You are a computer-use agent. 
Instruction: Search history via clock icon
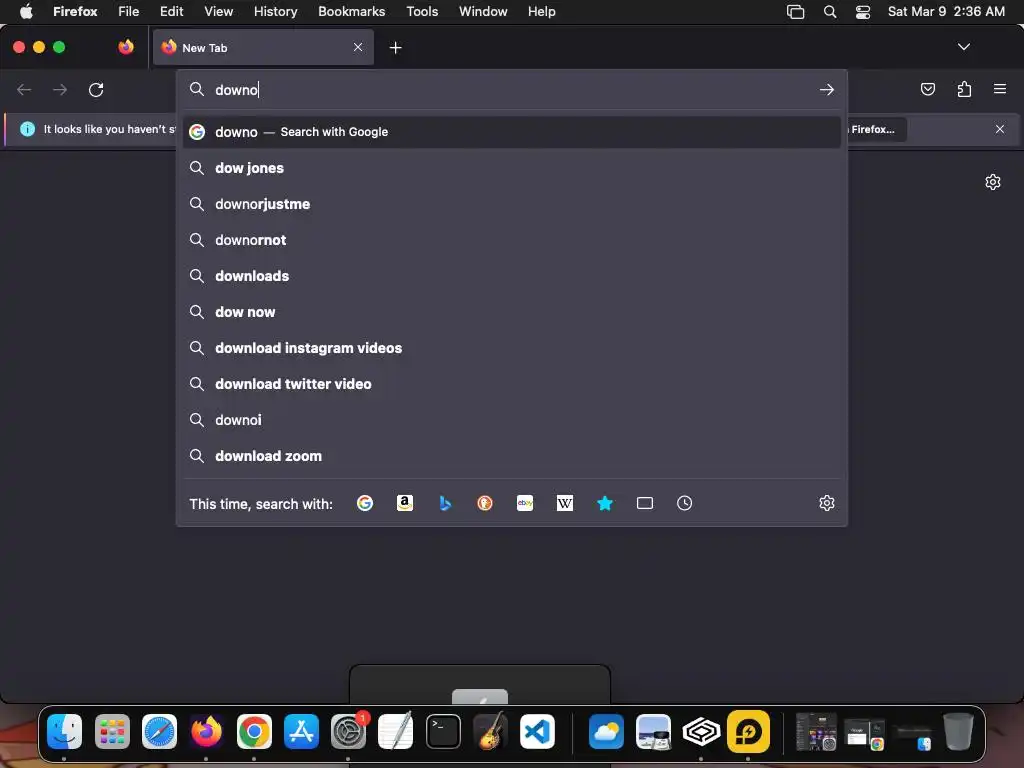(x=684, y=503)
